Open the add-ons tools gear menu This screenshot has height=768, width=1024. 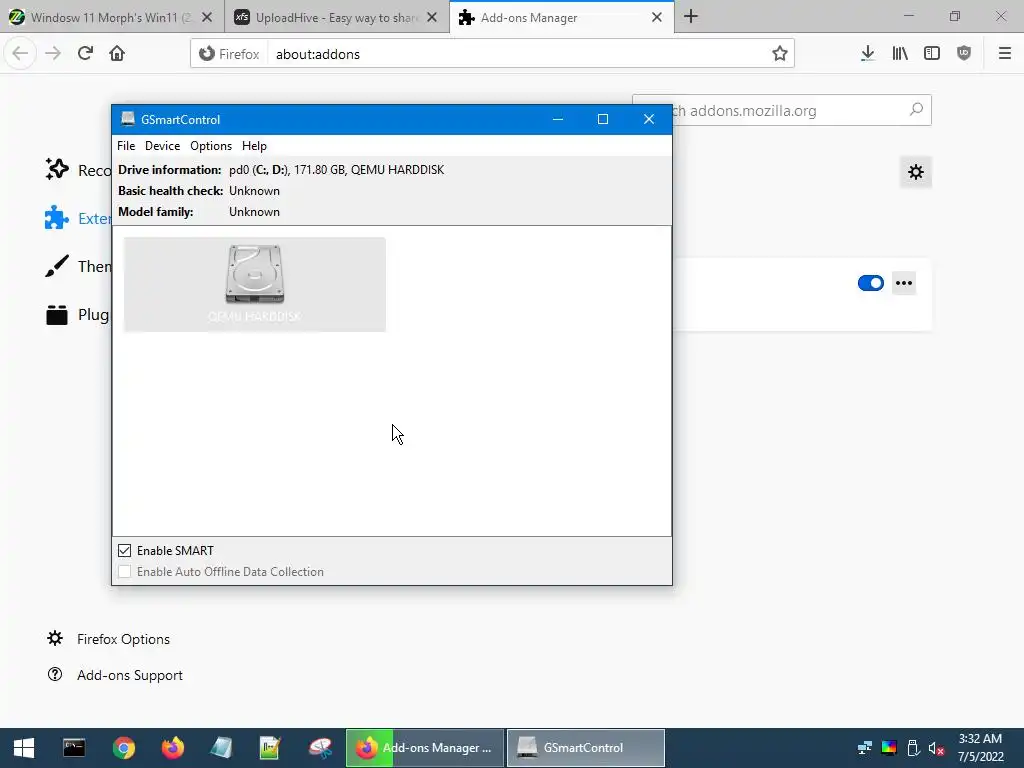pyautogui.click(x=916, y=172)
